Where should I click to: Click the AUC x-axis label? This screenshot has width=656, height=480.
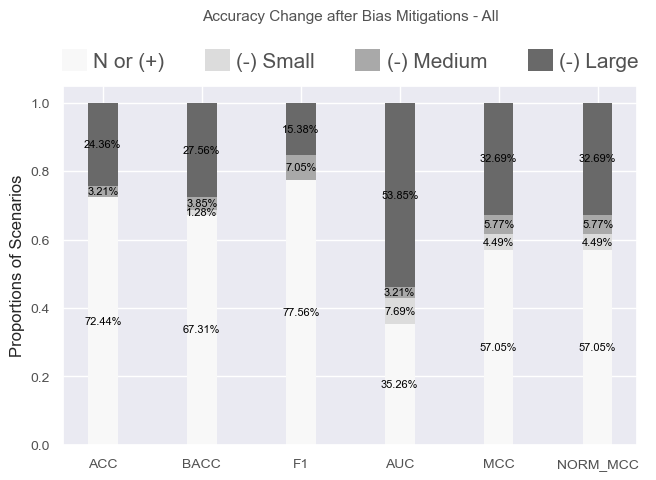pos(400,464)
